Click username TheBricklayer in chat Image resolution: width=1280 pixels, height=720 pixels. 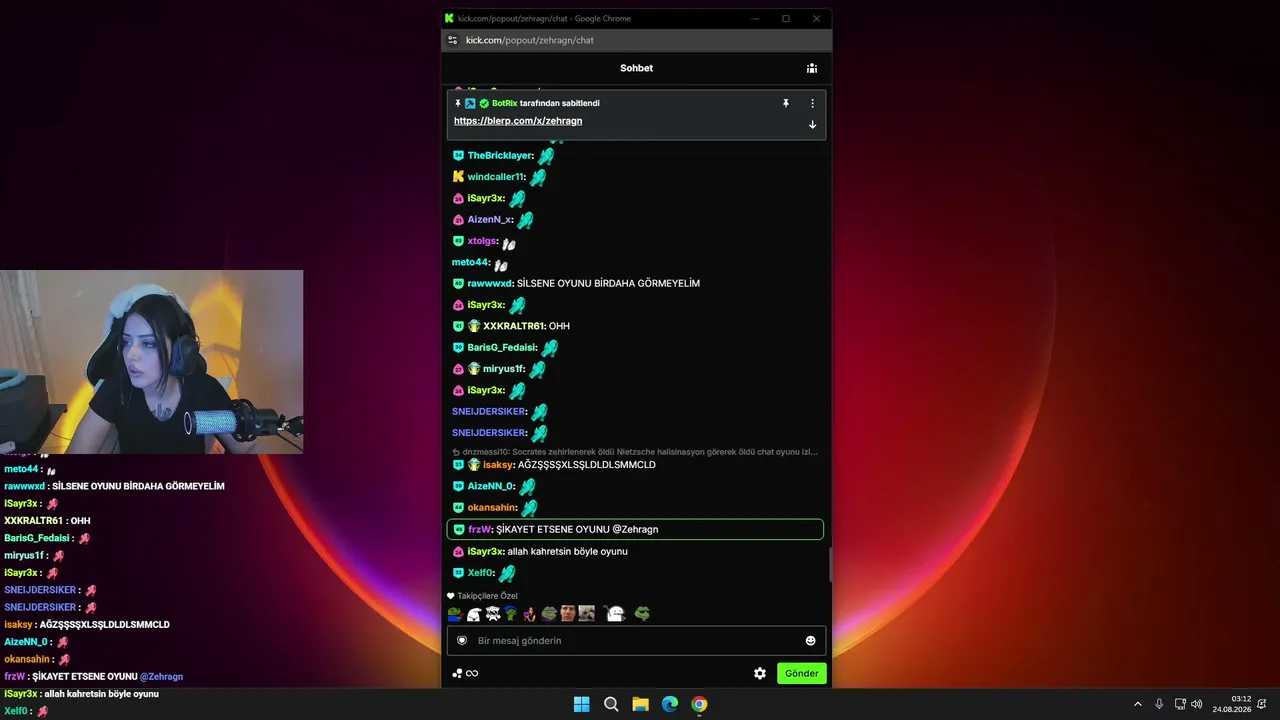coord(500,156)
